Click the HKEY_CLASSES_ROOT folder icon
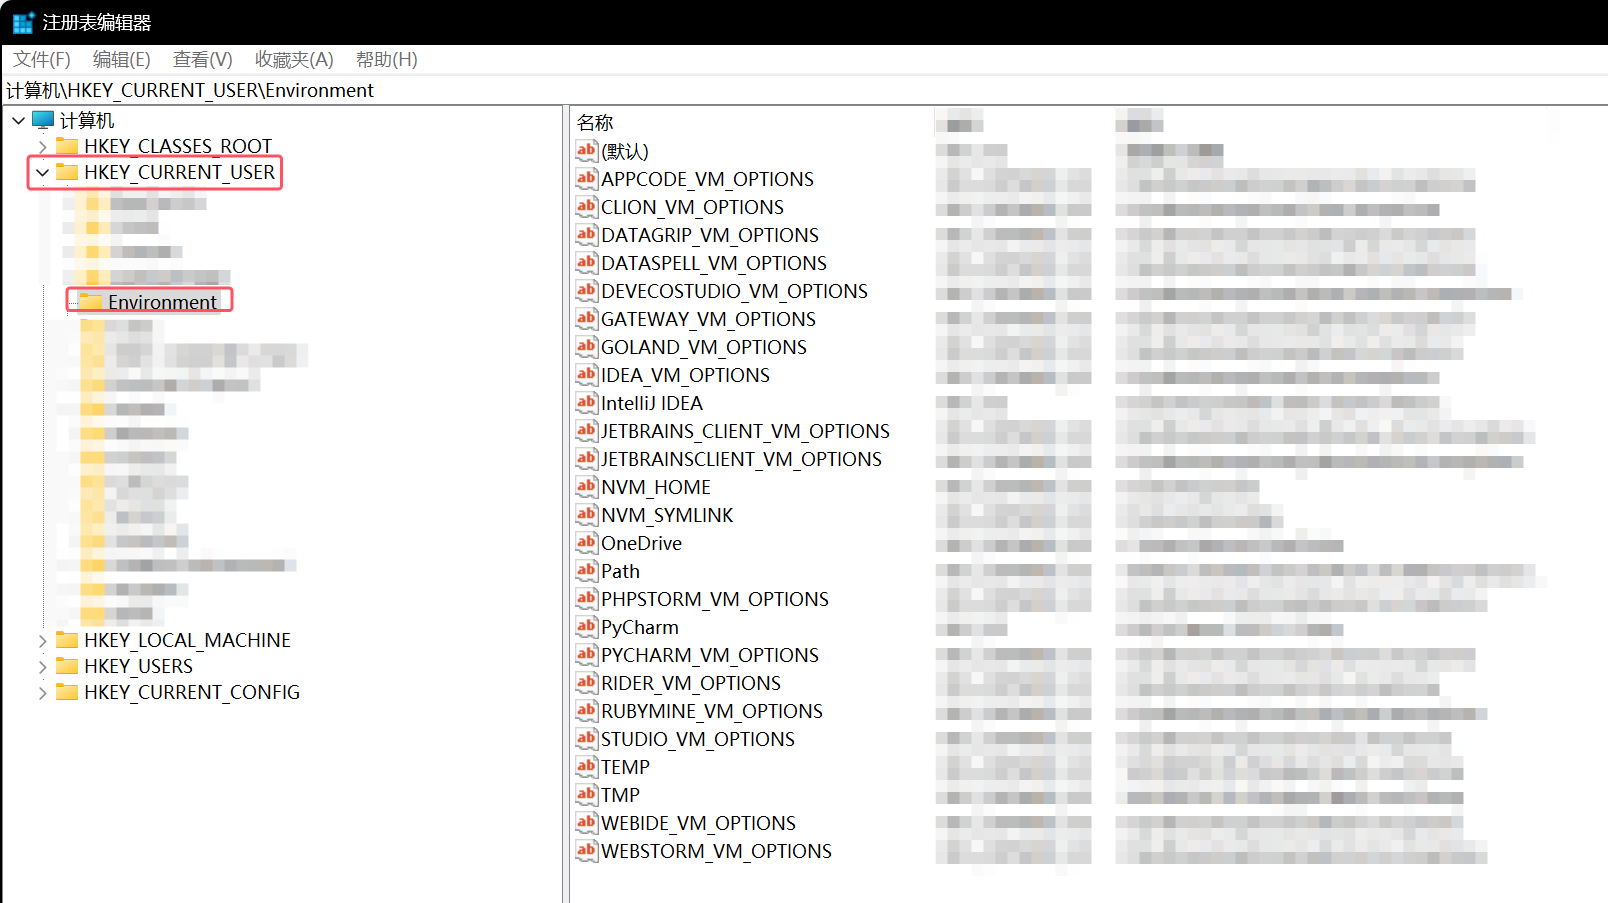Screen dimensions: 1608x903 67,146
